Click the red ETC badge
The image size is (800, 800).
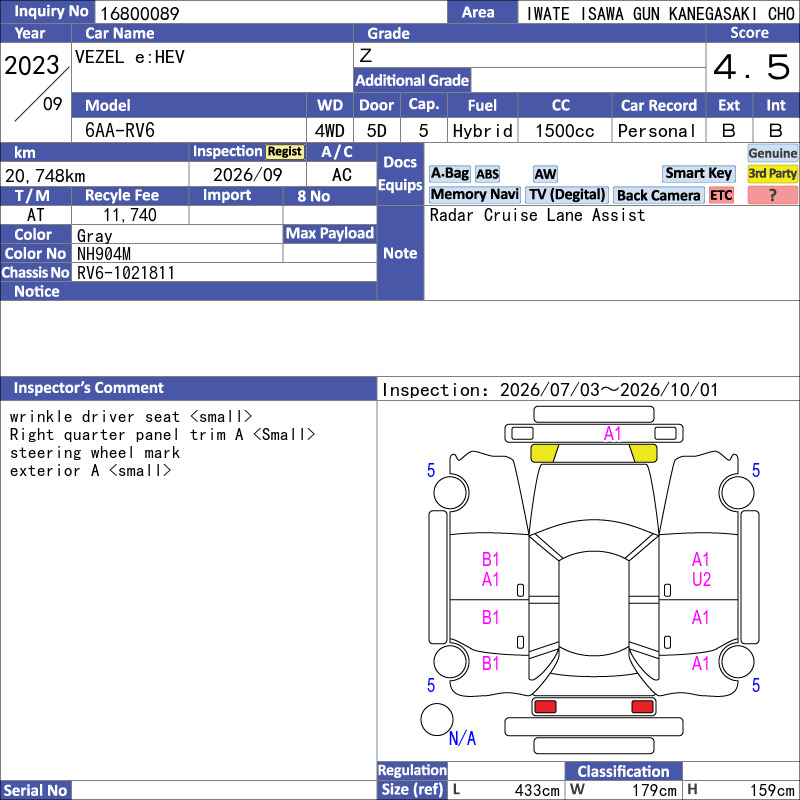[721, 195]
